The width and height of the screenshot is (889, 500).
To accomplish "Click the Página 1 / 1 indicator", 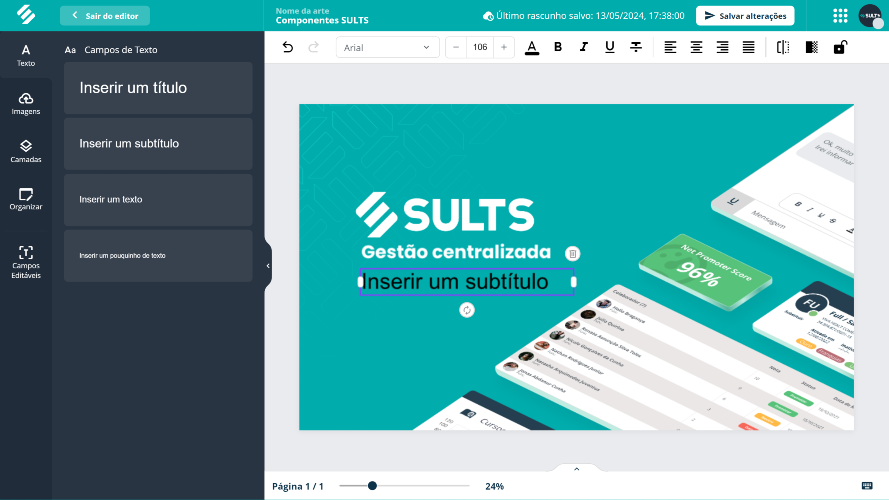I will [x=298, y=486].
